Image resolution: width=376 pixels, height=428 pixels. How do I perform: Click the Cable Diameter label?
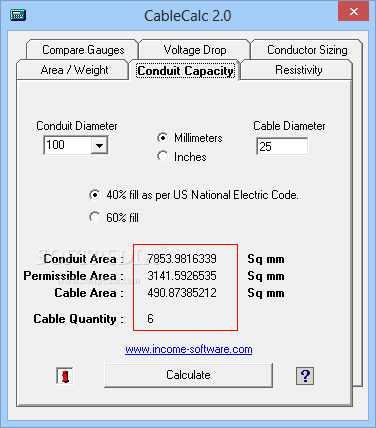click(x=289, y=126)
